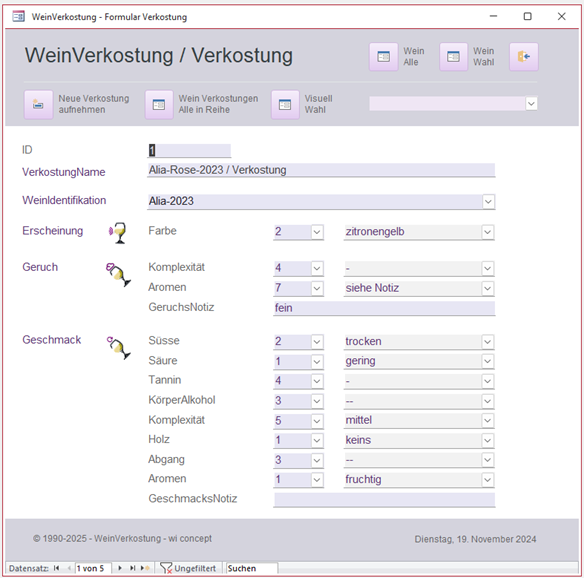Click the exit door icon button

click(524, 57)
